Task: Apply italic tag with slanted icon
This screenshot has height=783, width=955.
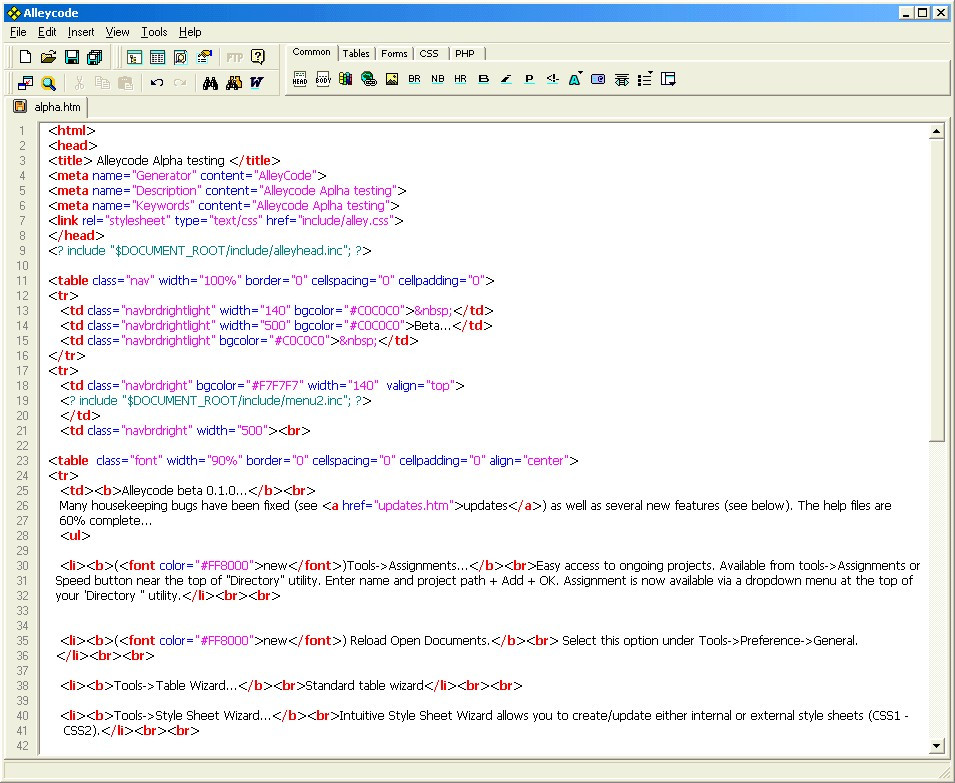Action: tap(506, 79)
